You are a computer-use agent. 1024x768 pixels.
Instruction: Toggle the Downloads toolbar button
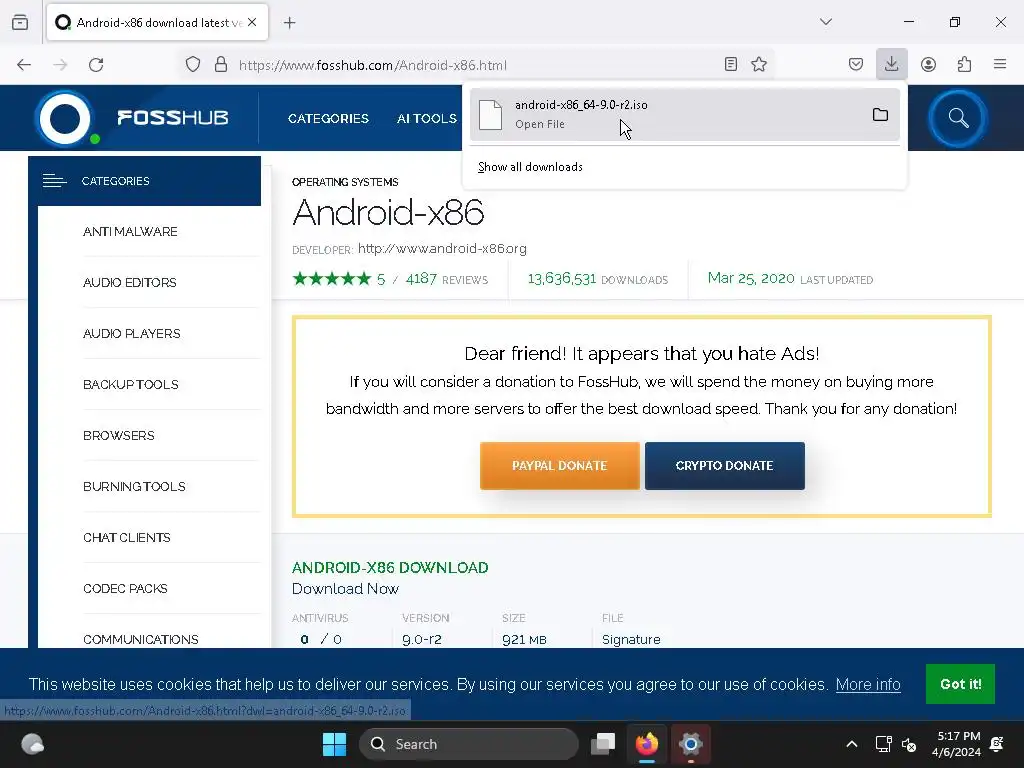[x=891, y=64]
